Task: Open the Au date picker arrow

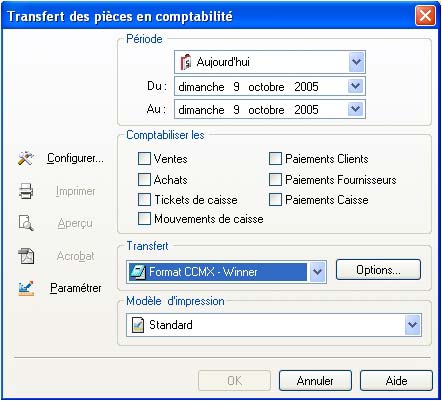Action: click(355, 109)
